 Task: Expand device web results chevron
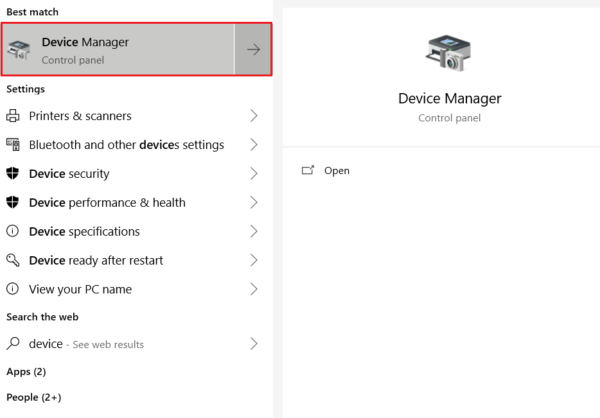pyautogui.click(x=254, y=344)
